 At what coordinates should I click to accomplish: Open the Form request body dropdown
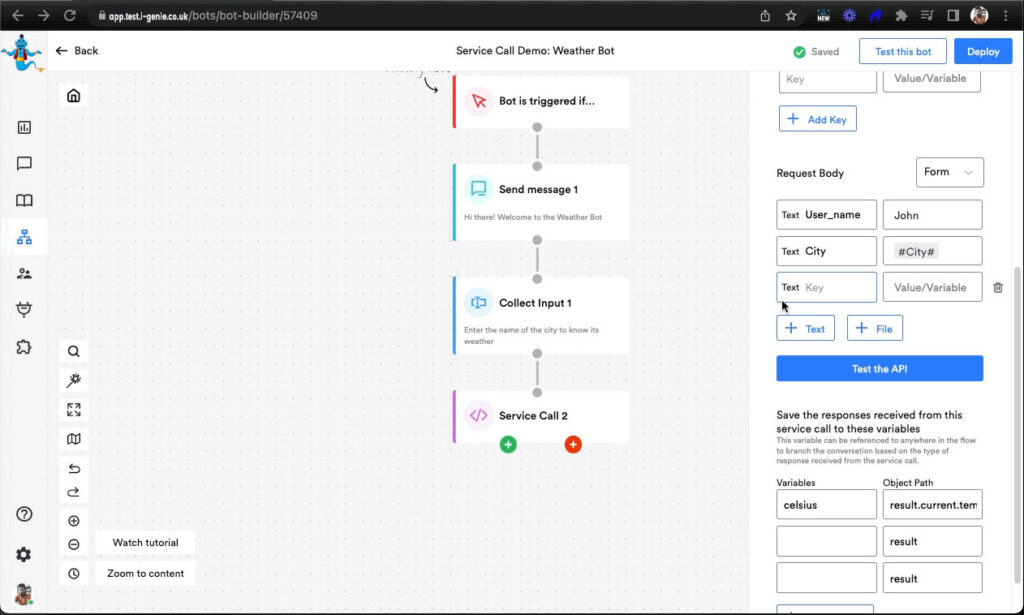(x=949, y=172)
